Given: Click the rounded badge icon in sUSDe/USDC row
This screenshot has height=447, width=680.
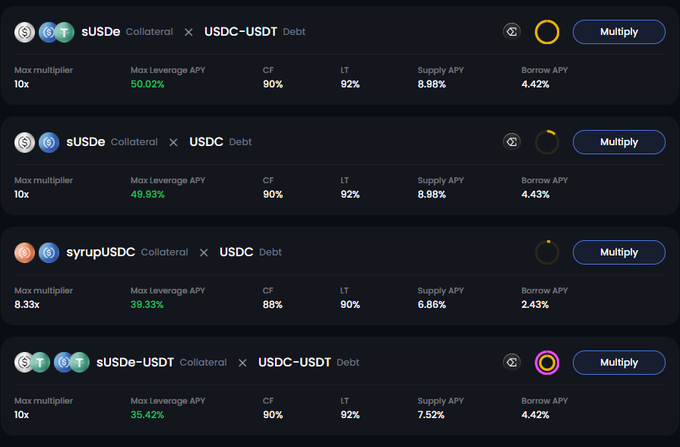Looking at the screenshot, I should coord(512,142).
